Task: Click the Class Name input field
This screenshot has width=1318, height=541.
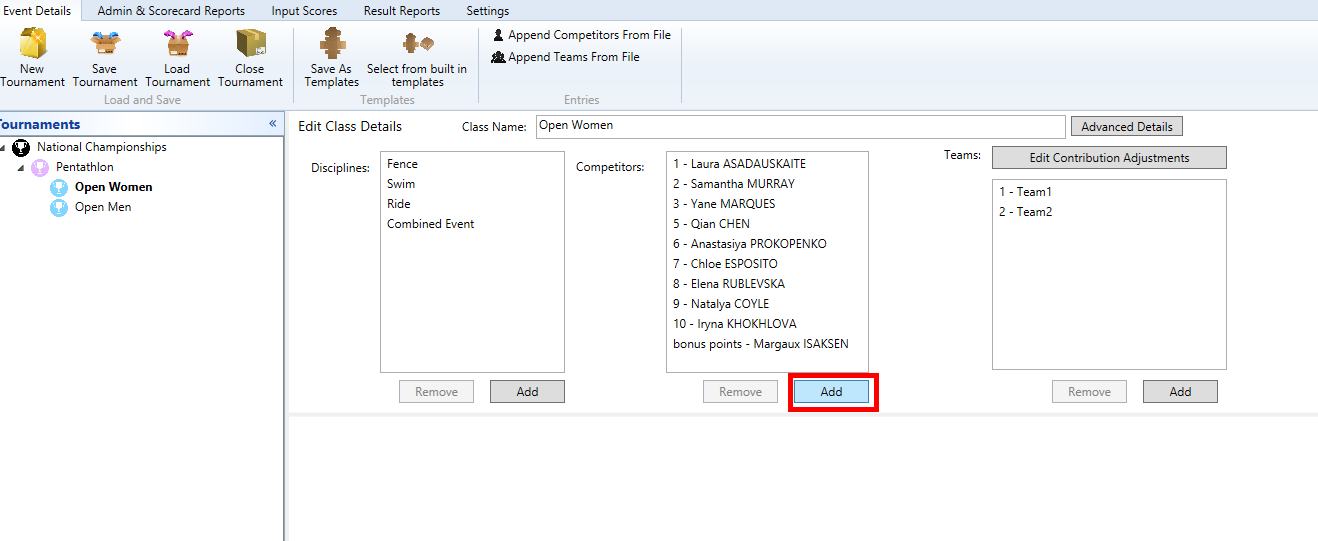Action: click(x=800, y=126)
